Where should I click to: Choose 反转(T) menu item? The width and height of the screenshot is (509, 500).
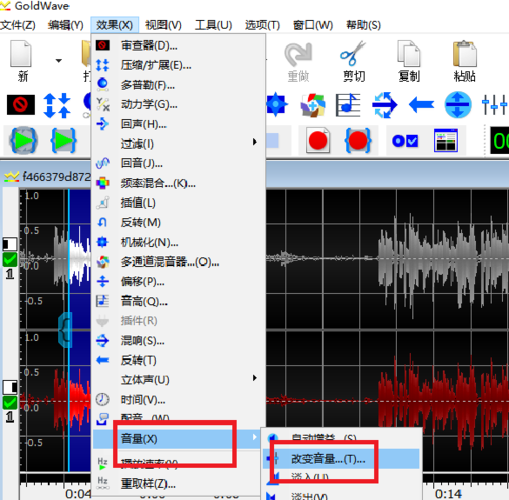tap(178, 360)
